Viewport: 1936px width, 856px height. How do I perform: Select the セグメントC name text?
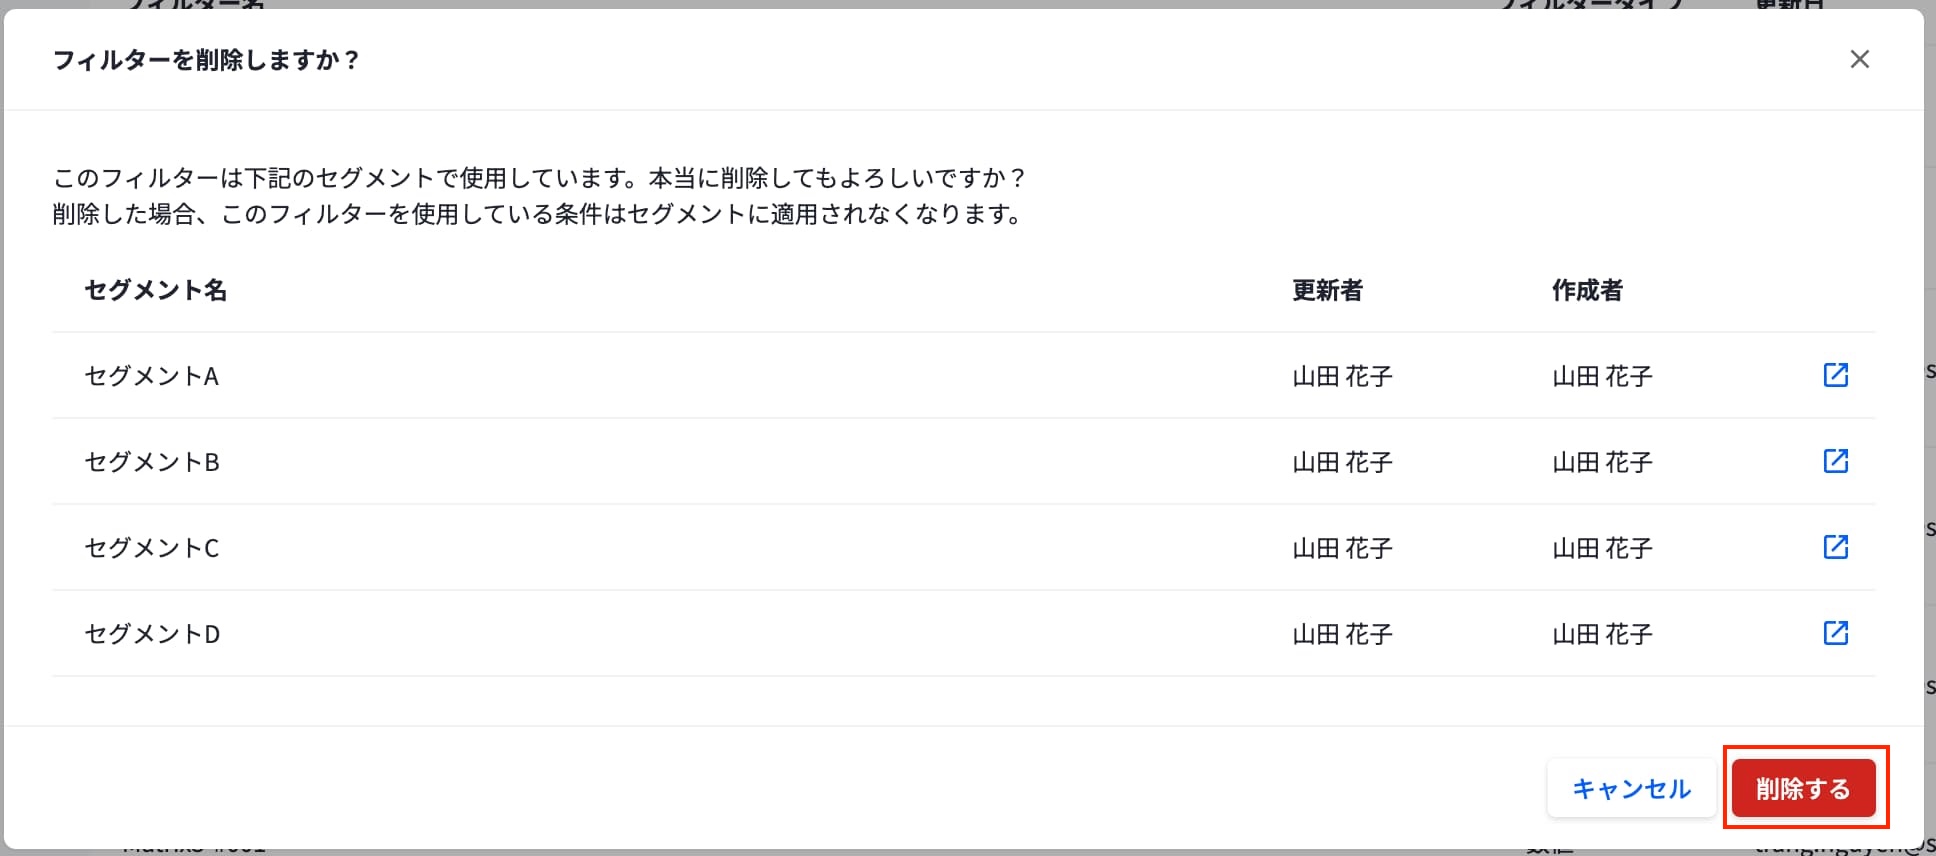pyautogui.click(x=152, y=548)
